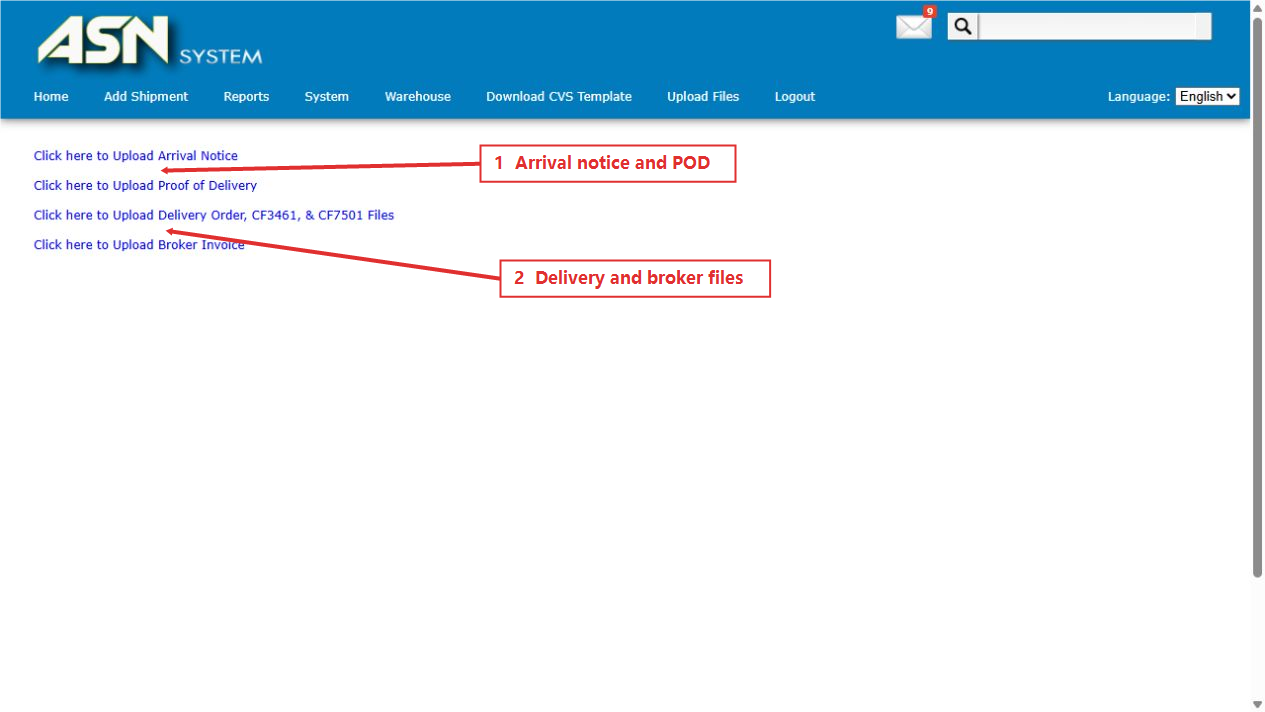Screen dimensions: 1265x712
Task: Open the Upload Files menu
Action: (703, 97)
